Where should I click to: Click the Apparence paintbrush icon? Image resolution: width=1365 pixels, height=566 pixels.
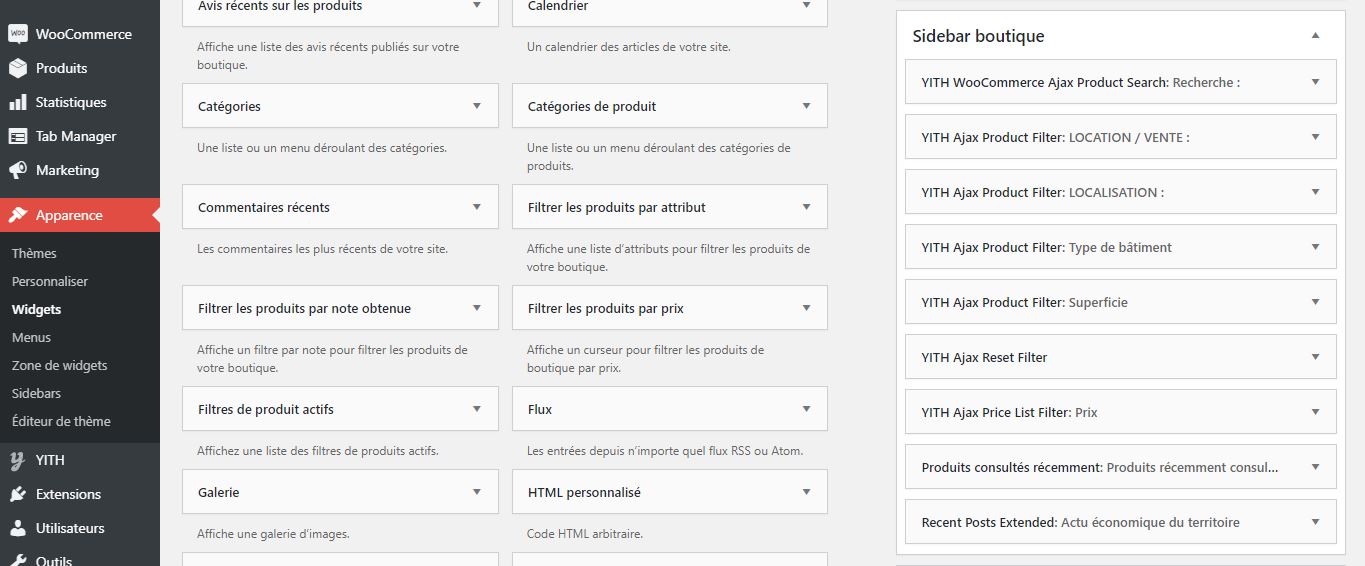tap(18, 215)
